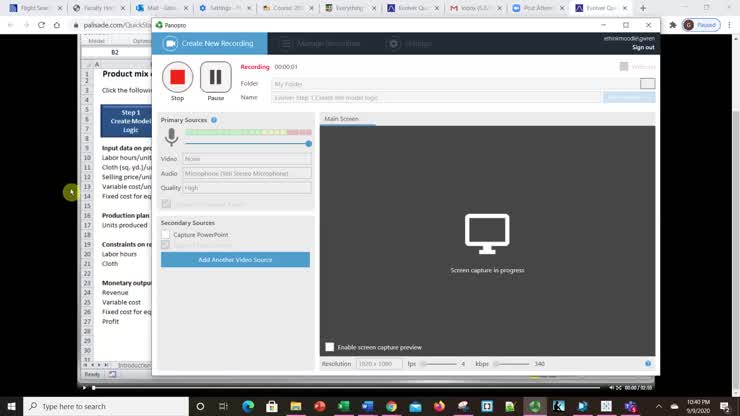Pause the Panopto recording
The image size is (740, 416).
click(x=215, y=77)
